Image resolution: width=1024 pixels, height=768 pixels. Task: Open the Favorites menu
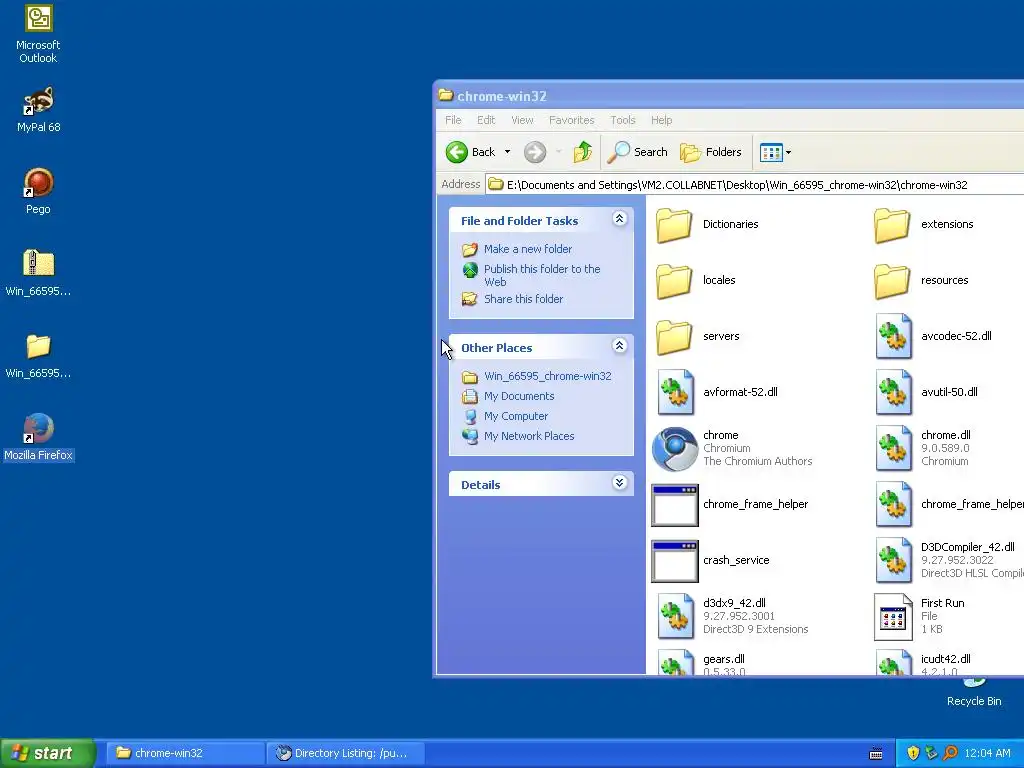pos(571,120)
